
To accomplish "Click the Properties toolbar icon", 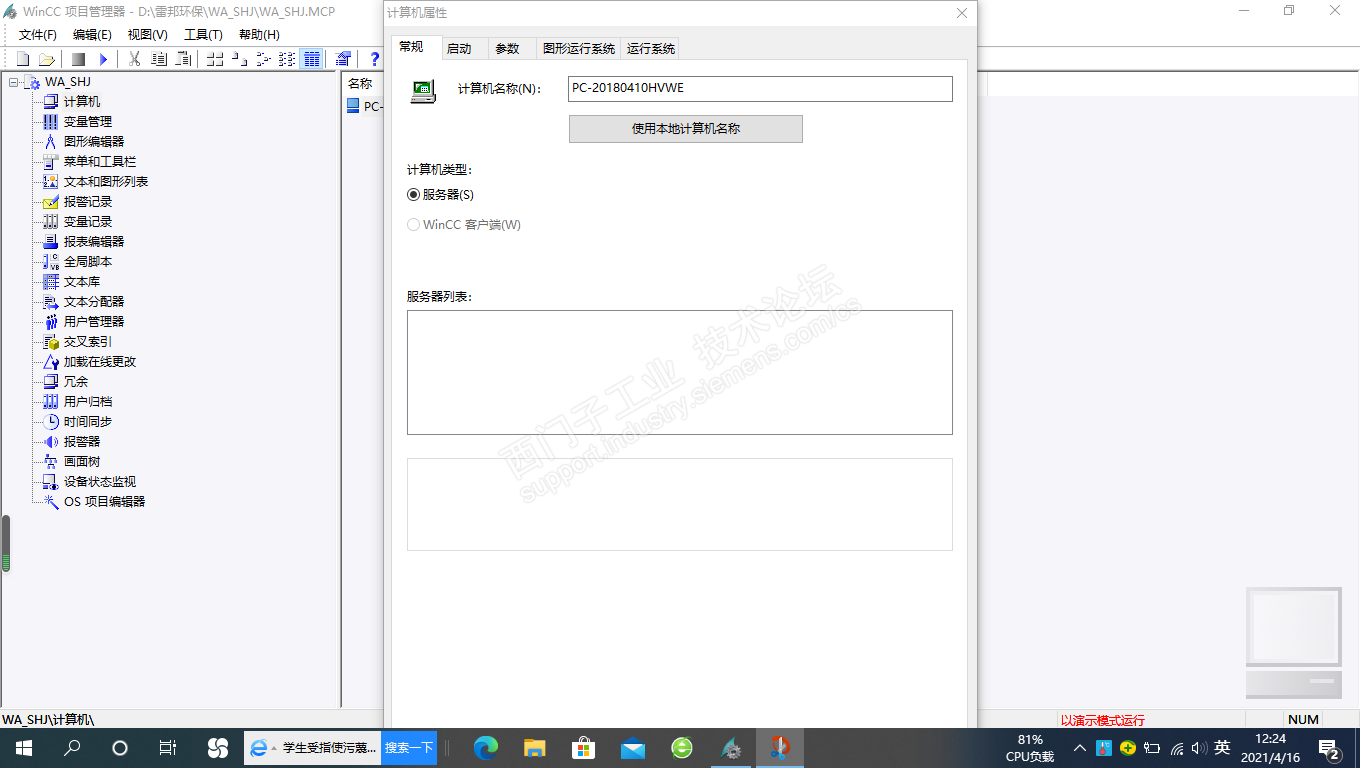I will point(343,59).
